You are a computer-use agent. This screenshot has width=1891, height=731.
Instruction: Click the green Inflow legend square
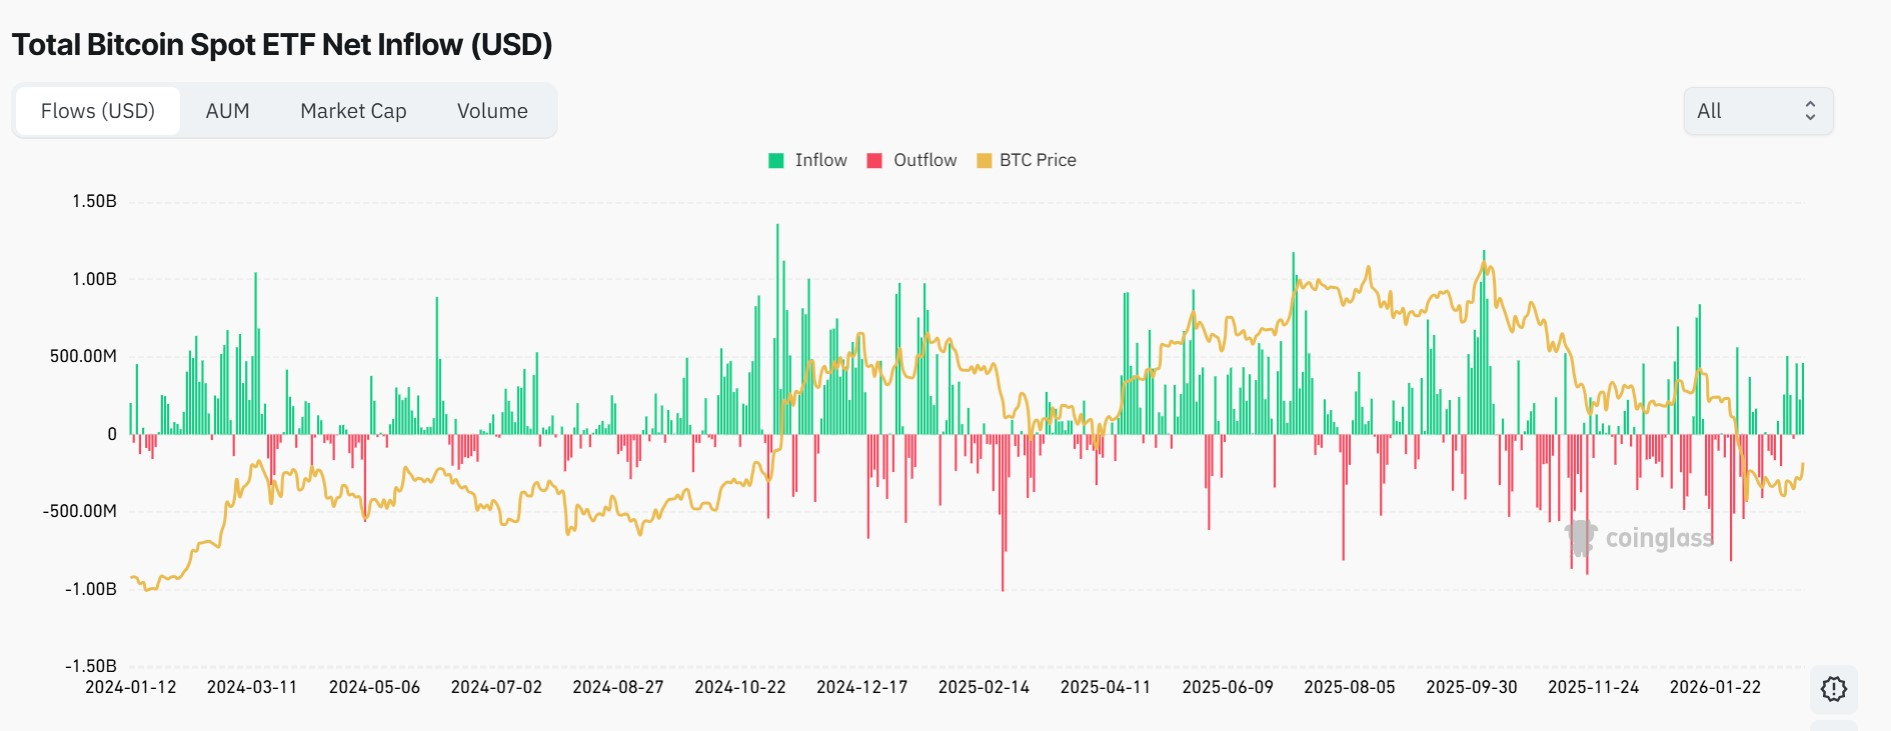(x=776, y=161)
